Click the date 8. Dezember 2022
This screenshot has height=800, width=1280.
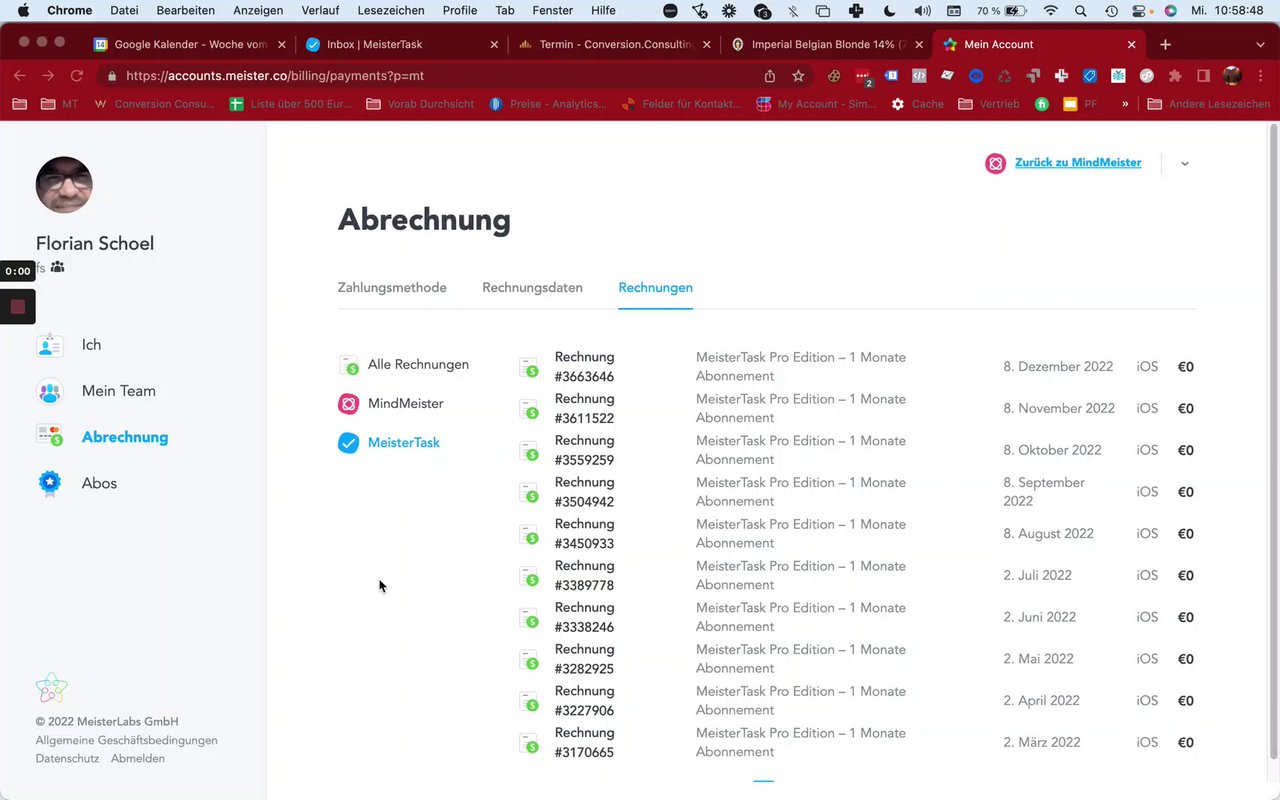1058,366
